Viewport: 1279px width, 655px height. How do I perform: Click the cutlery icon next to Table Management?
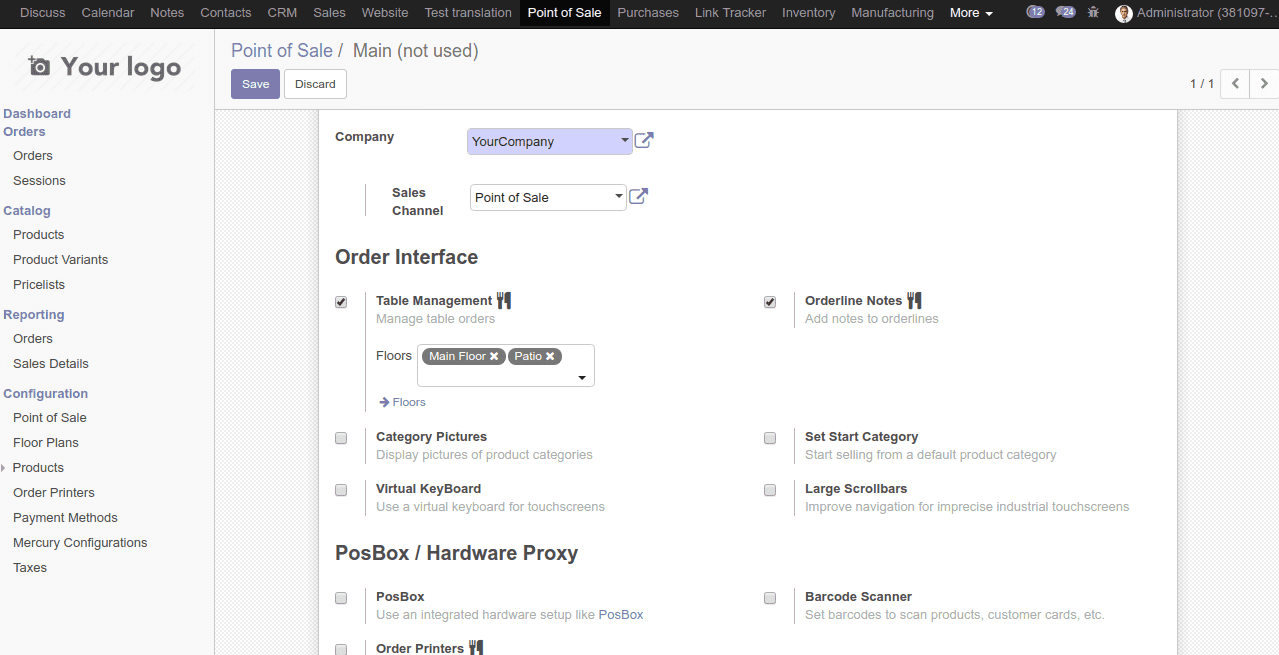(504, 299)
